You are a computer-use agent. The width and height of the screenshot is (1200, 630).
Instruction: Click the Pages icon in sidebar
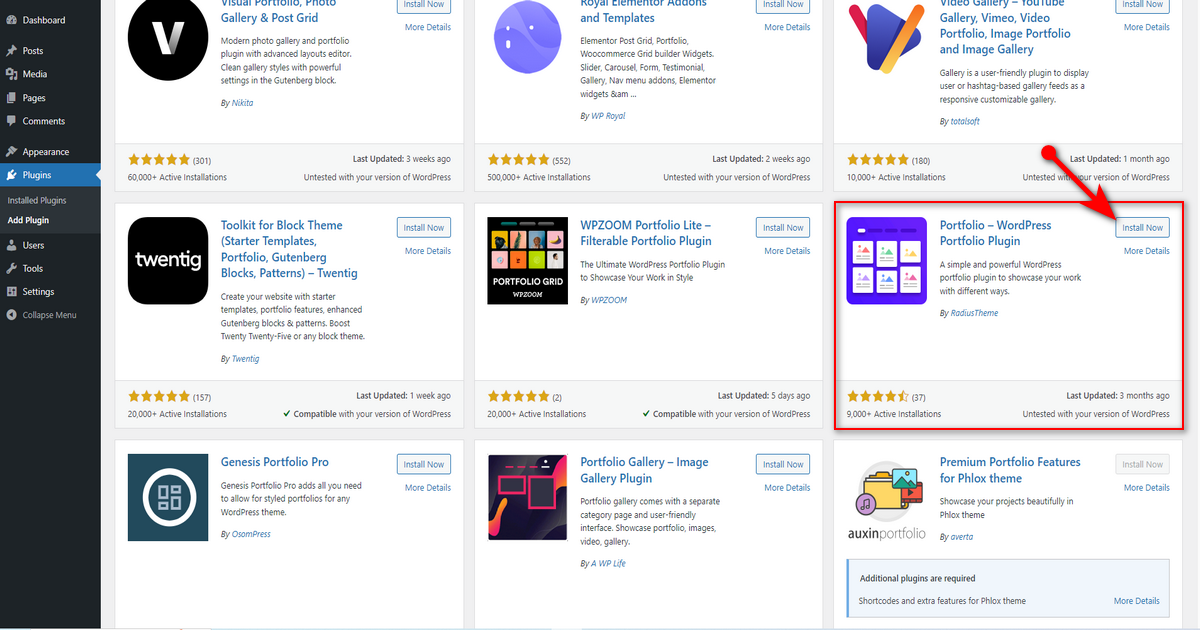click(11, 98)
